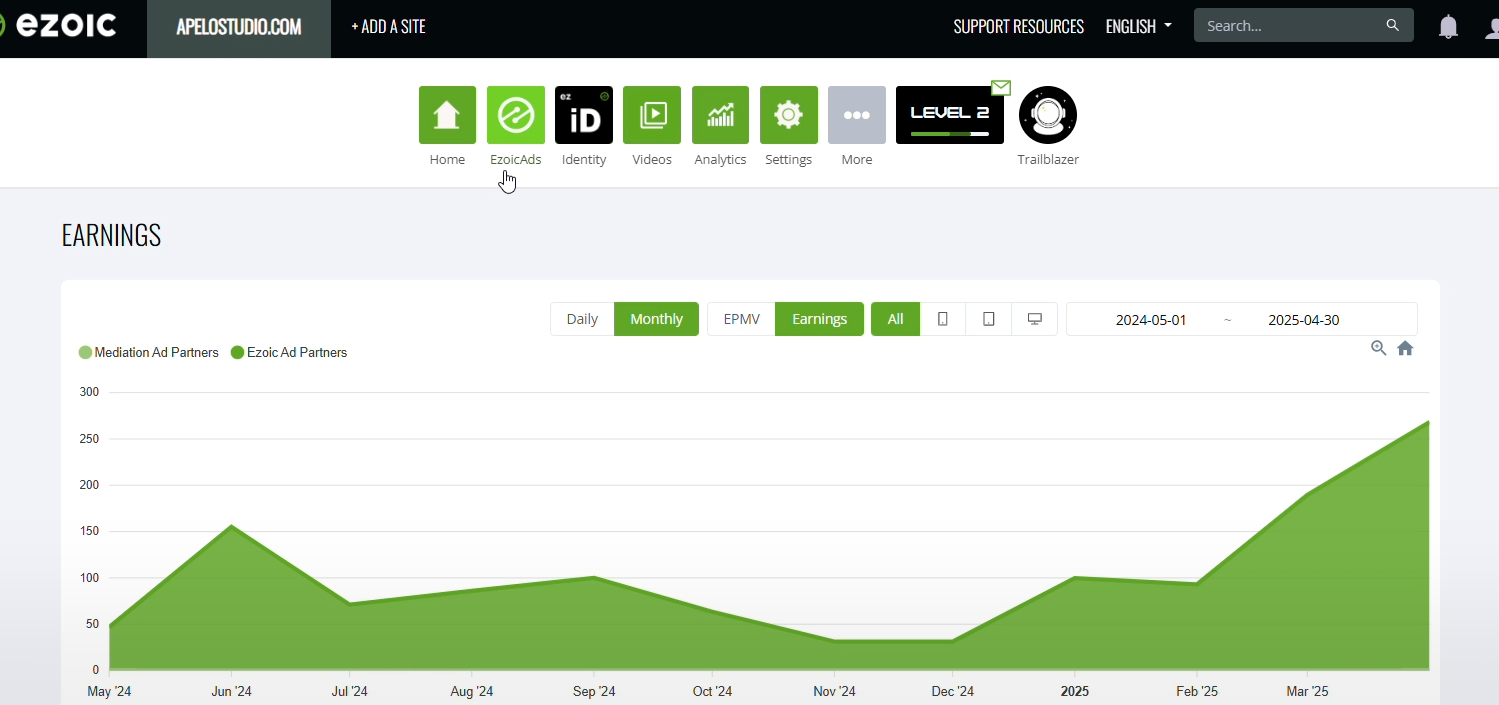
Task: Filter earnings by mobile phone device
Action: 942,319
